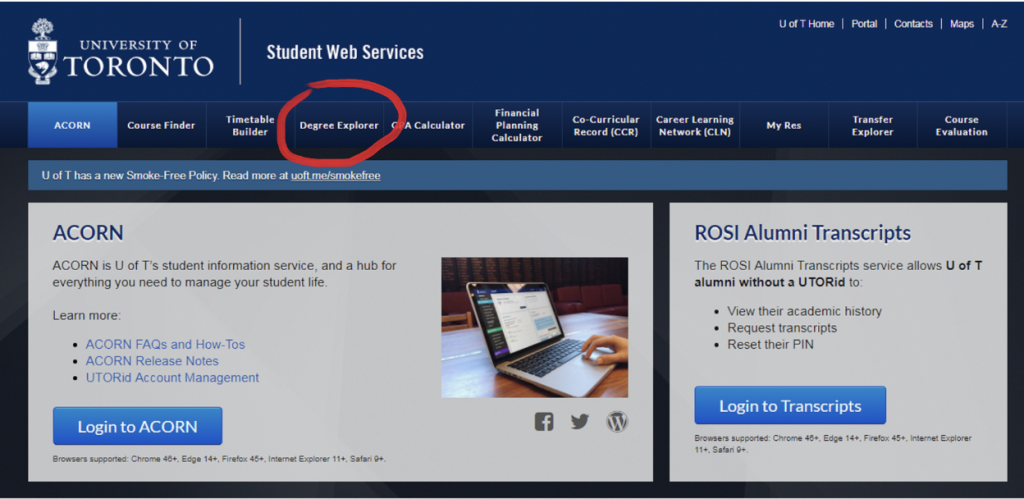Open ACORN FAQs and How-Tos link
1024x499 pixels.
tap(165, 344)
